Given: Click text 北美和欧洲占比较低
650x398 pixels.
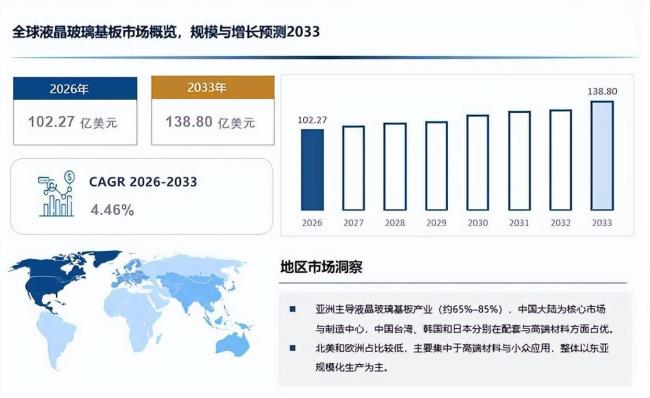Looking at the screenshot, I should pyautogui.click(x=359, y=348).
